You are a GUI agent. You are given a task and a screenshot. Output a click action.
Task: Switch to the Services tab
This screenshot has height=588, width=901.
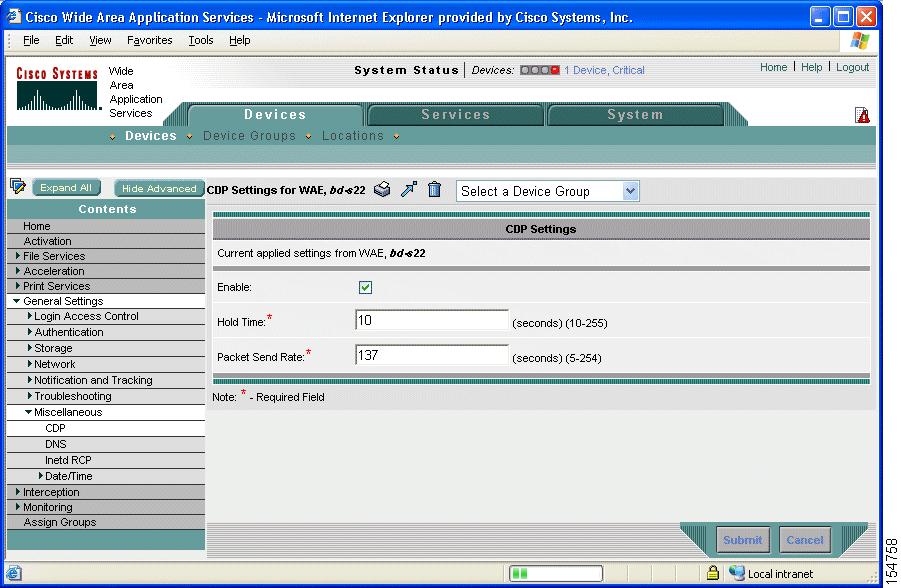pyautogui.click(x=456, y=114)
